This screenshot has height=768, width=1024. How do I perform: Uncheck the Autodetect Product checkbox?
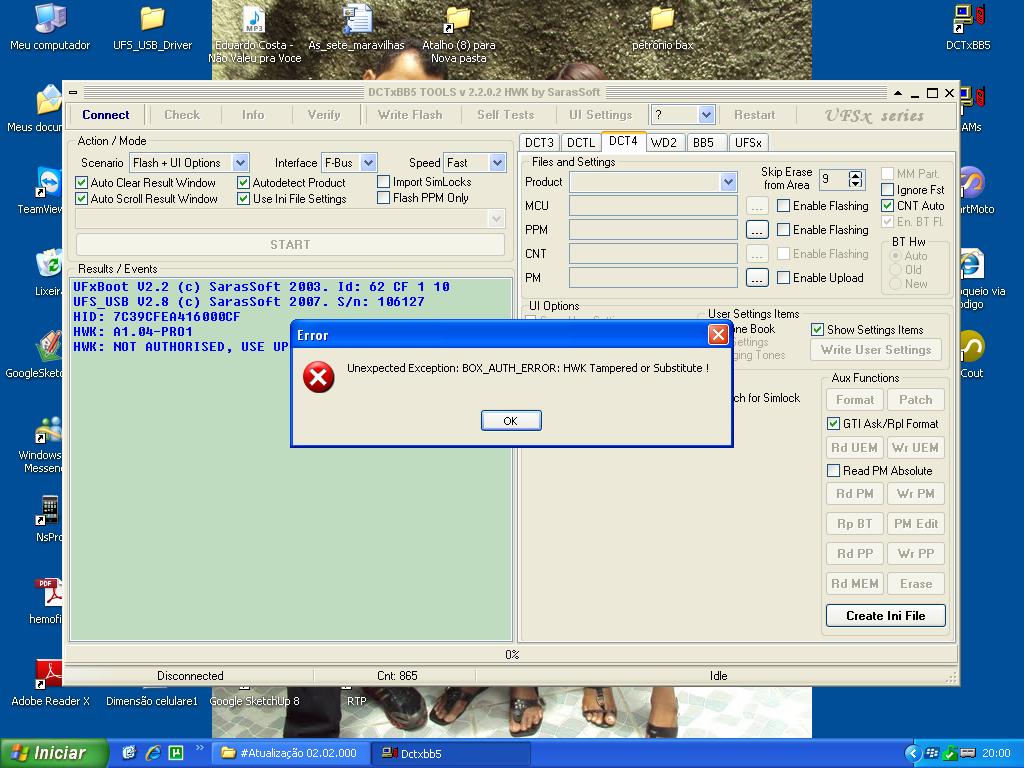pos(244,183)
